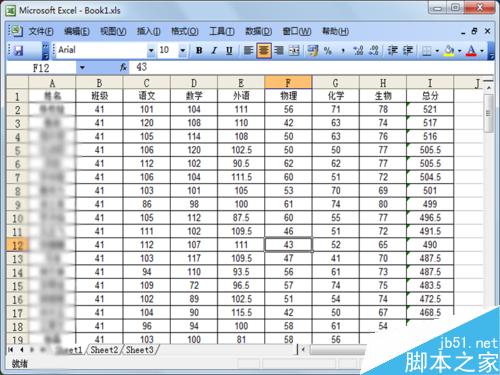Open the Borders dropdown arrow
This screenshot has width=500, height=375.
[437, 51]
